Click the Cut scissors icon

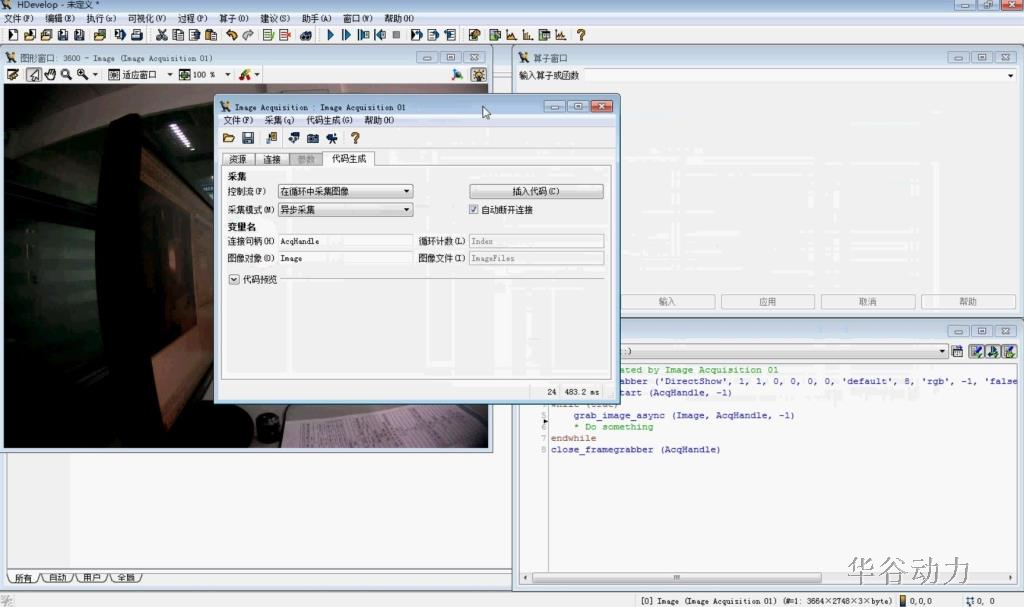point(161,35)
